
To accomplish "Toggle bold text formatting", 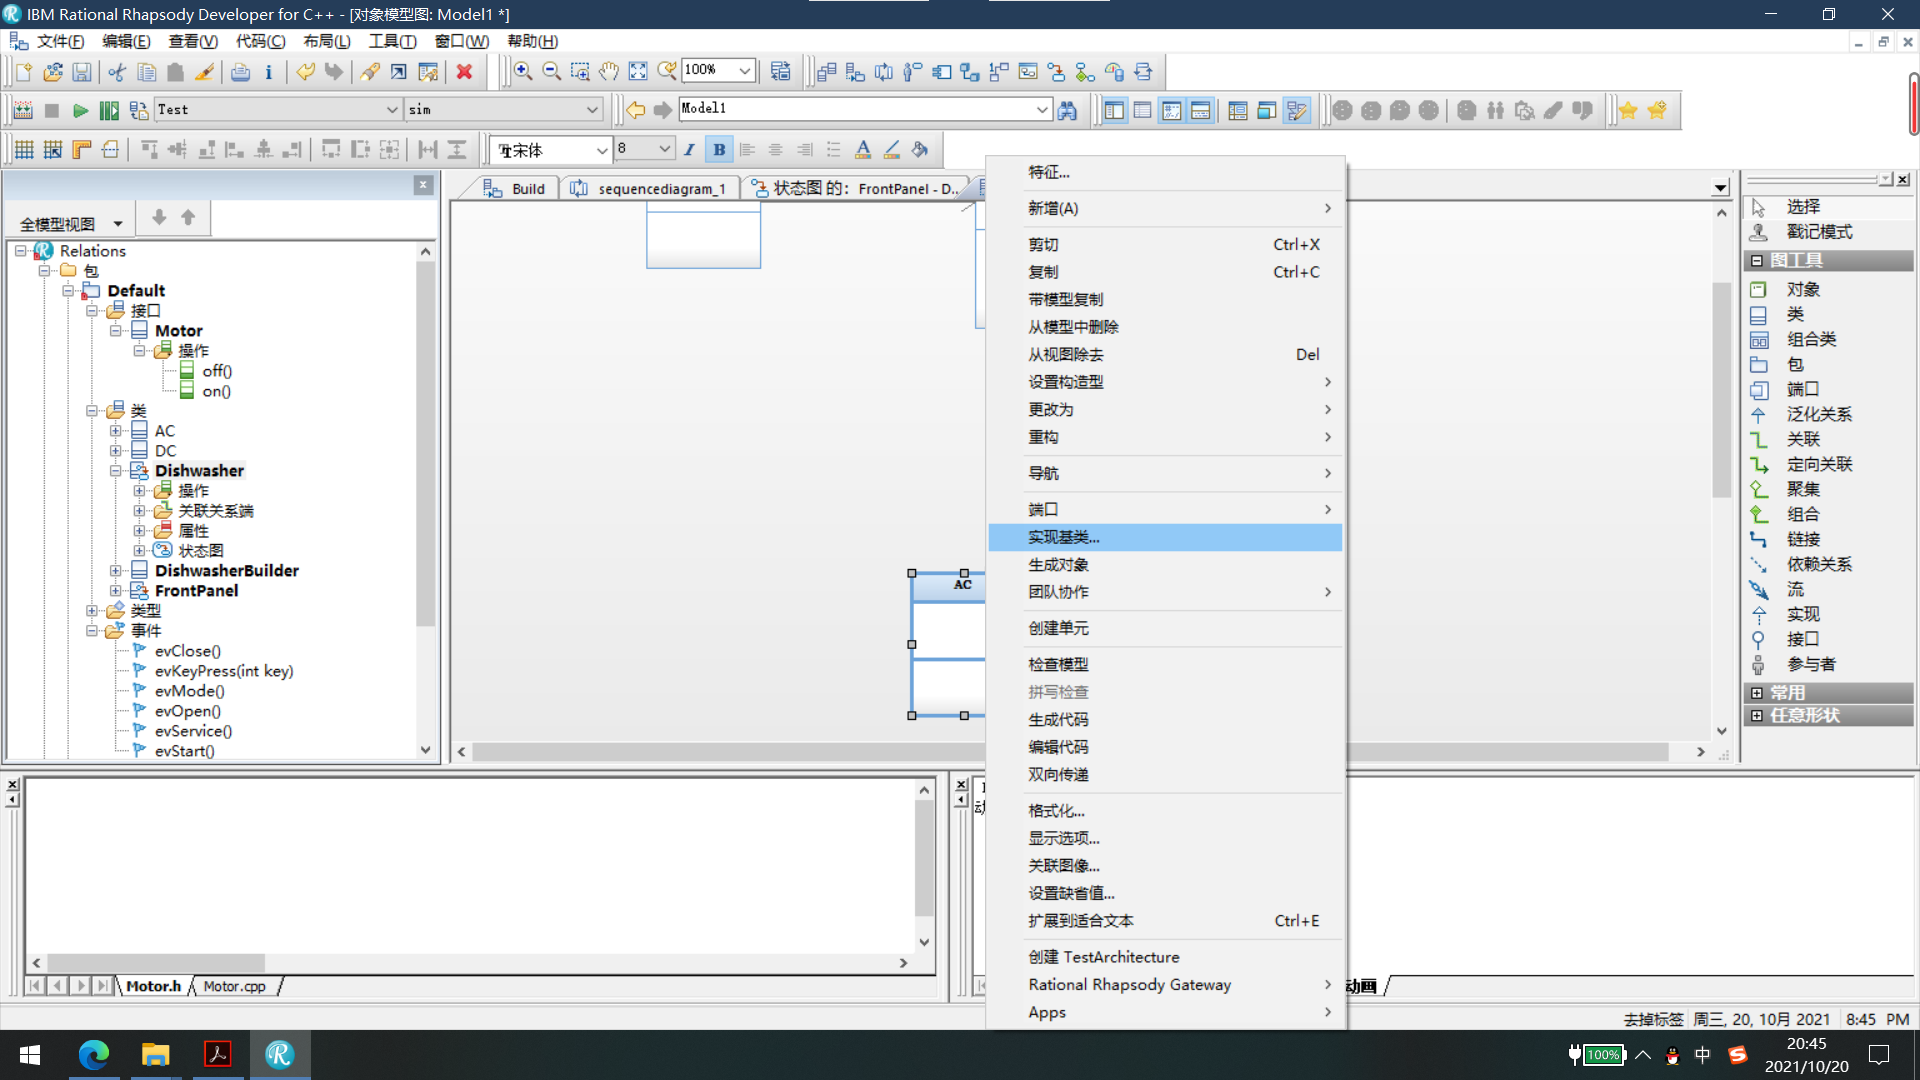I will point(718,149).
